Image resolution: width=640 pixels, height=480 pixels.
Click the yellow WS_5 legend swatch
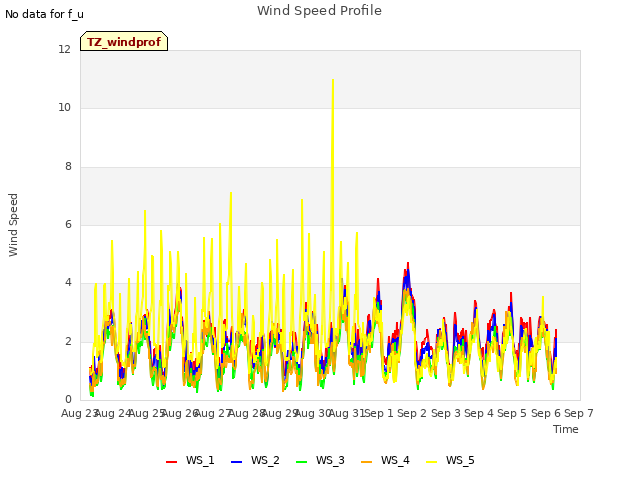click(431, 462)
